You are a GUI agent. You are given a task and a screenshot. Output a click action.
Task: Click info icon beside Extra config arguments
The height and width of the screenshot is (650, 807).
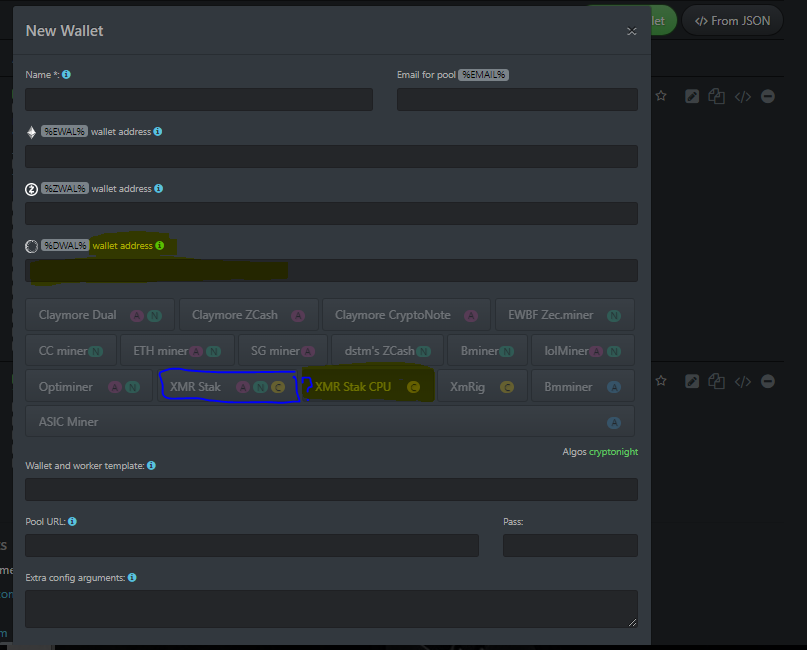(x=132, y=578)
